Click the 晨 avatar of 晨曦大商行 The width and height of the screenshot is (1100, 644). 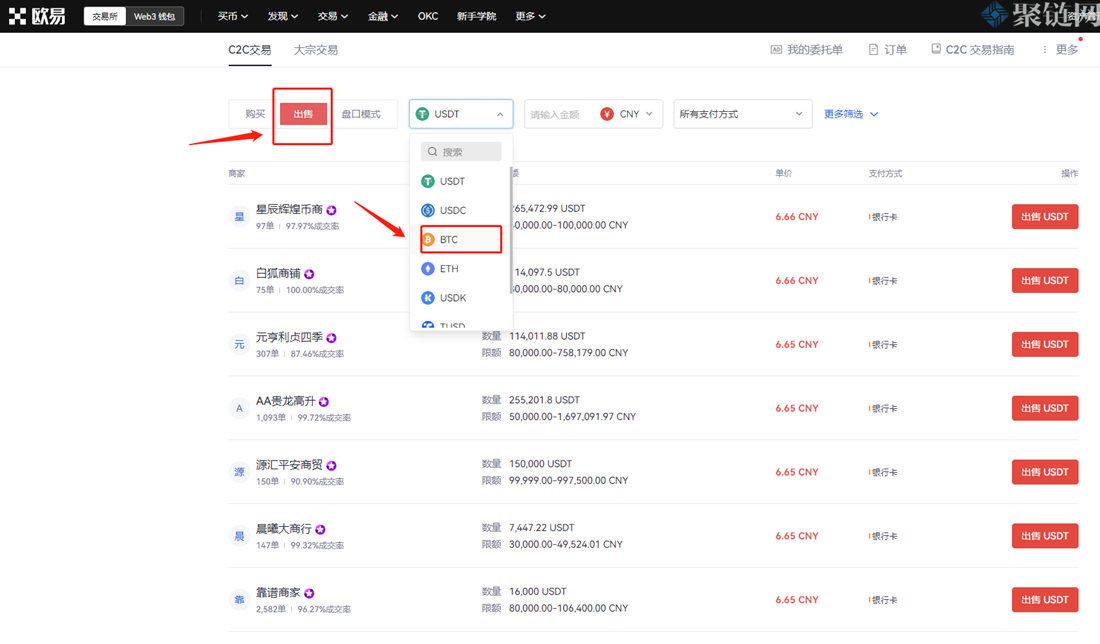(x=239, y=536)
